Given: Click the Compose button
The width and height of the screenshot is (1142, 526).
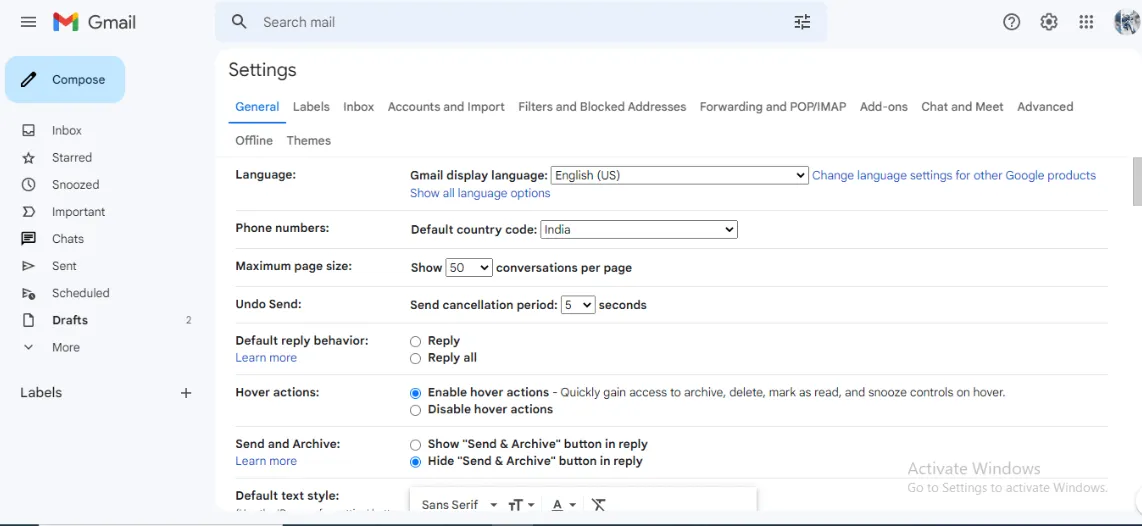Looking at the screenshot, I should (x=65, y=80).
